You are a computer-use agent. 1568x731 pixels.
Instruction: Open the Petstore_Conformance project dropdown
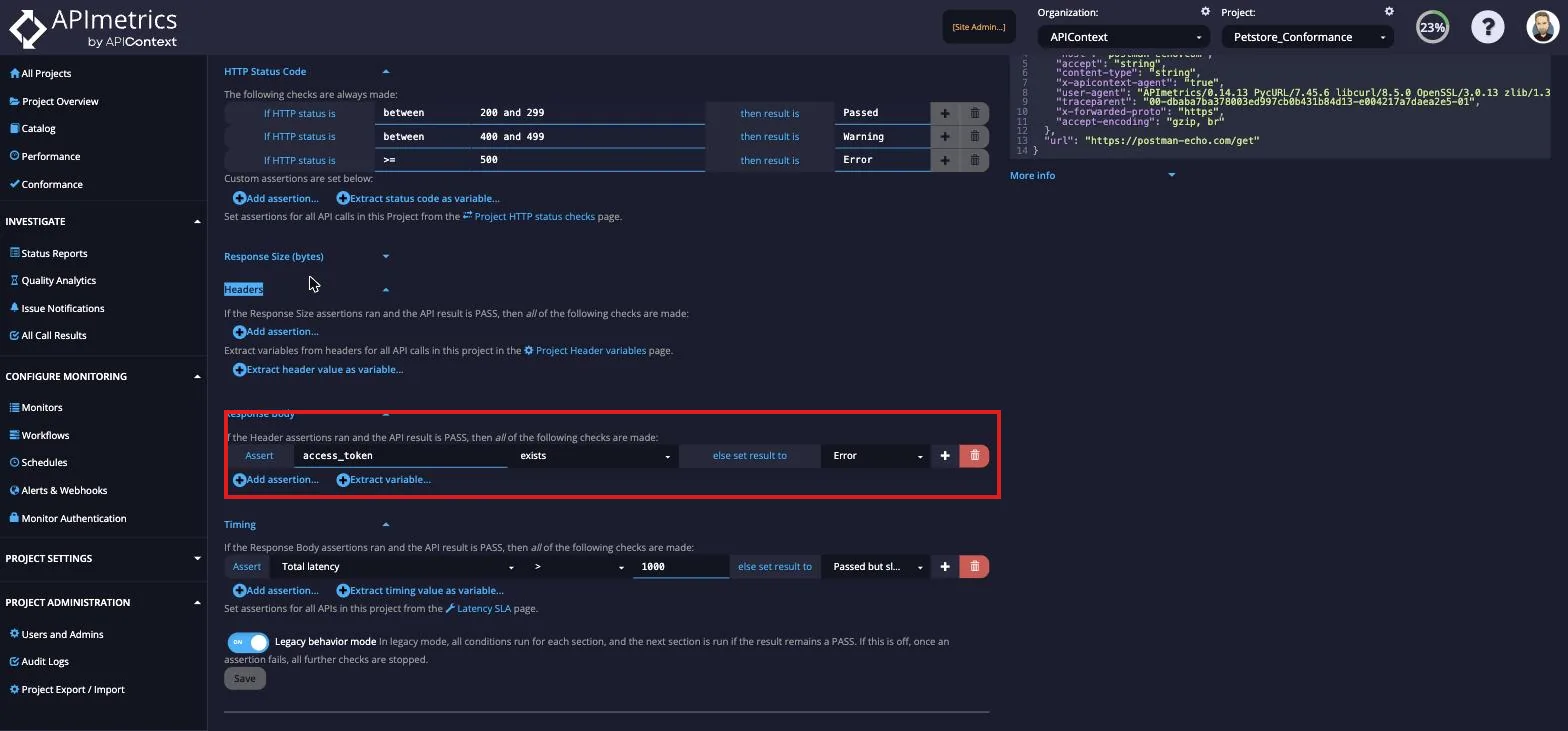(1307, 37)
